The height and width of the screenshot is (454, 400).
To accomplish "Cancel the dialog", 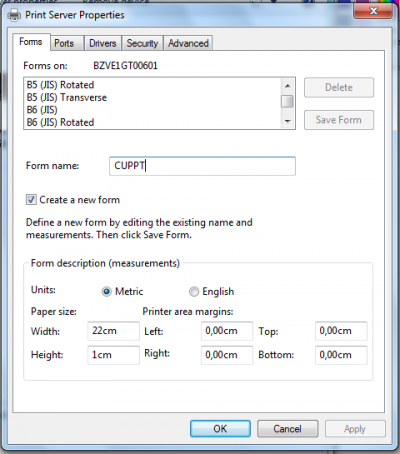I will (288, 429).
